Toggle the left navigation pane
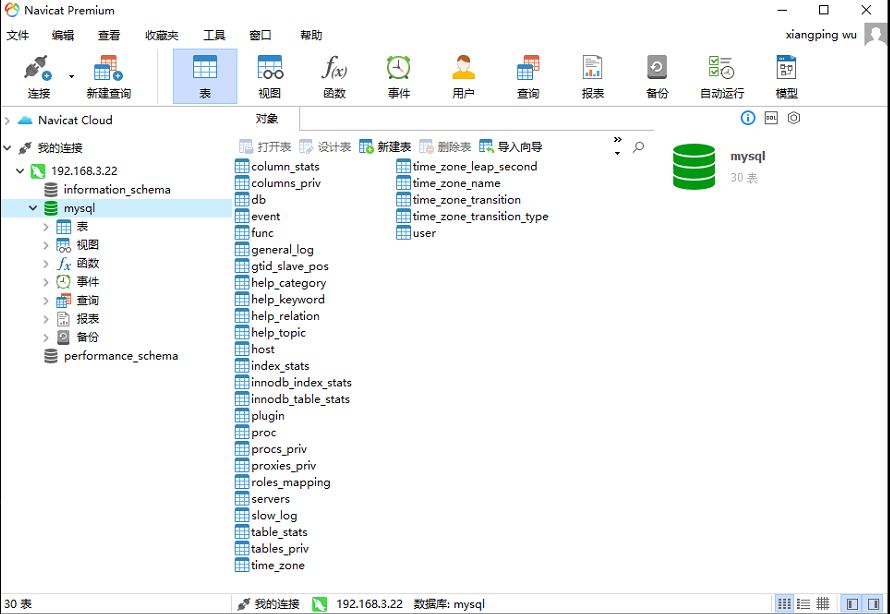 [x=852, y=604]
